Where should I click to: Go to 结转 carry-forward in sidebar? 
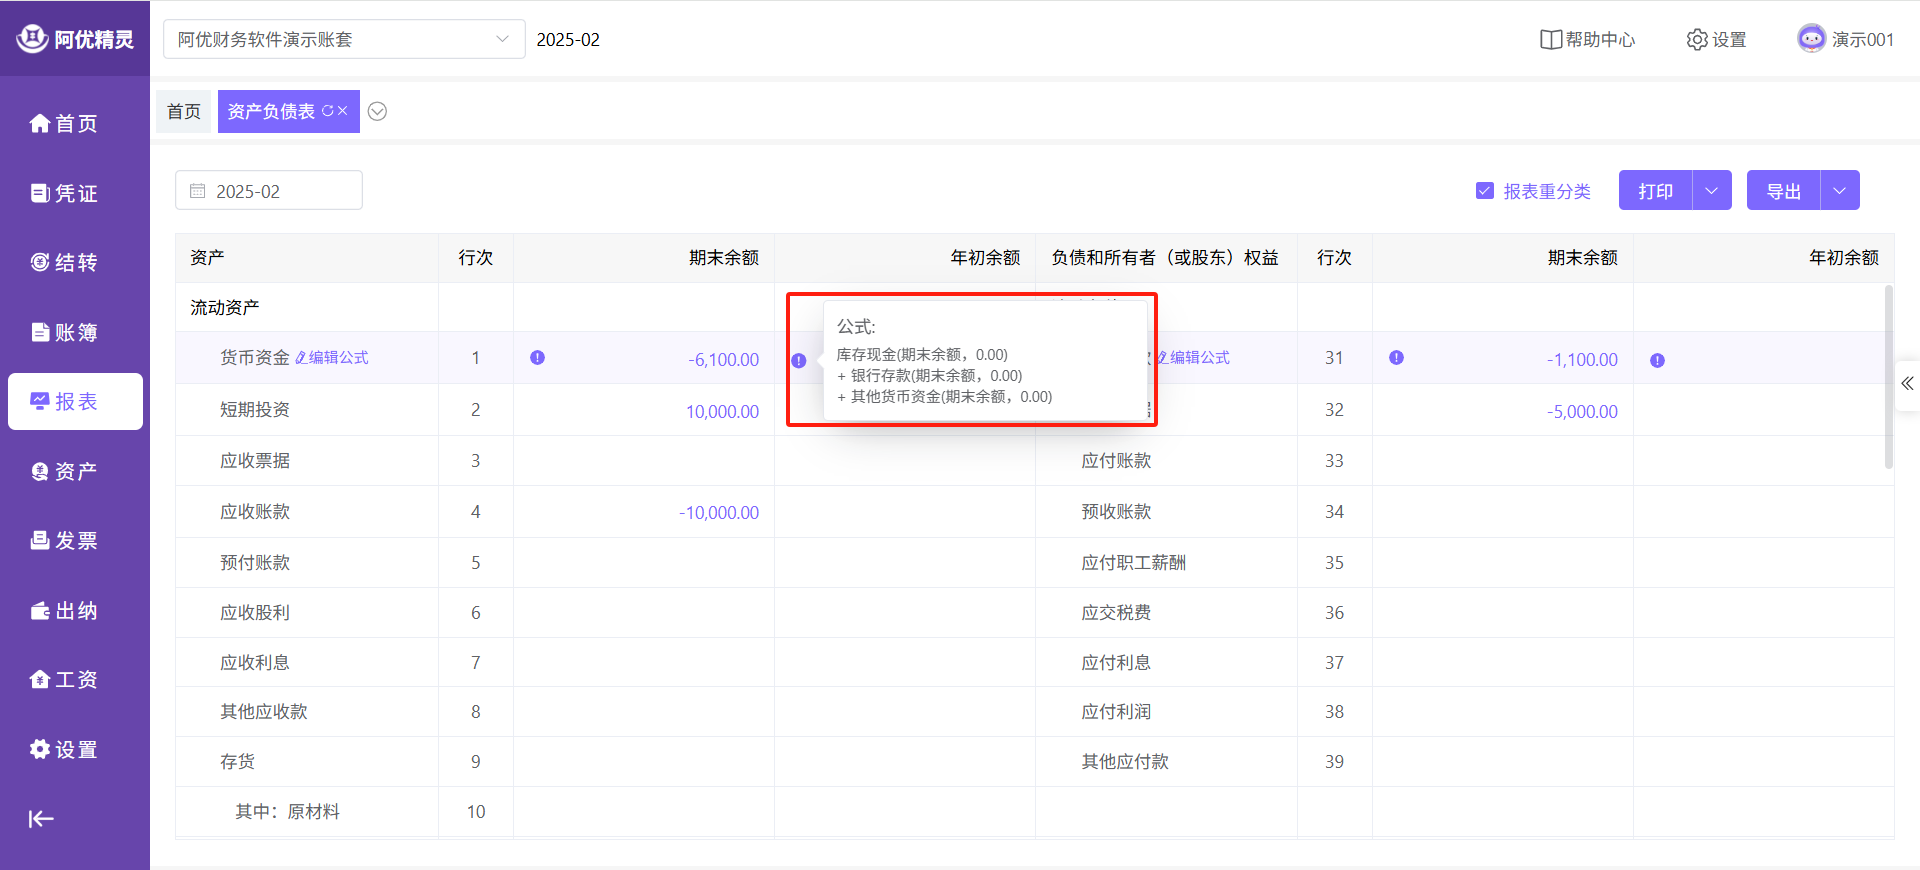tap(65, 262)
